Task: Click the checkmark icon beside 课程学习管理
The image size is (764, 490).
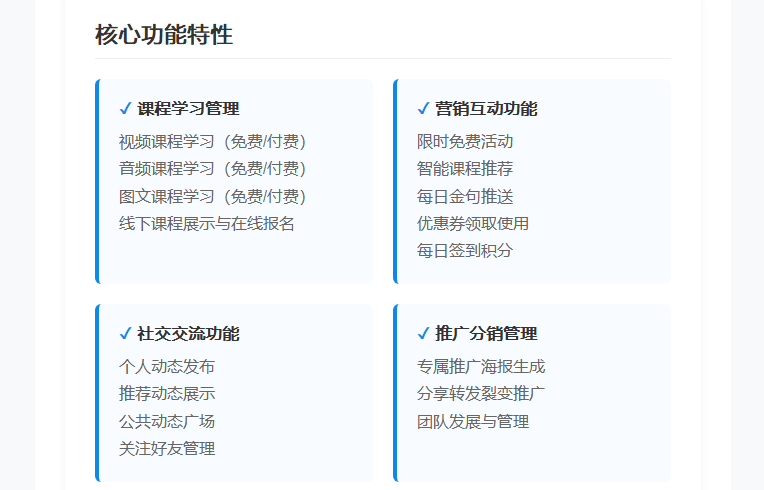Action: tap(125, 109)
